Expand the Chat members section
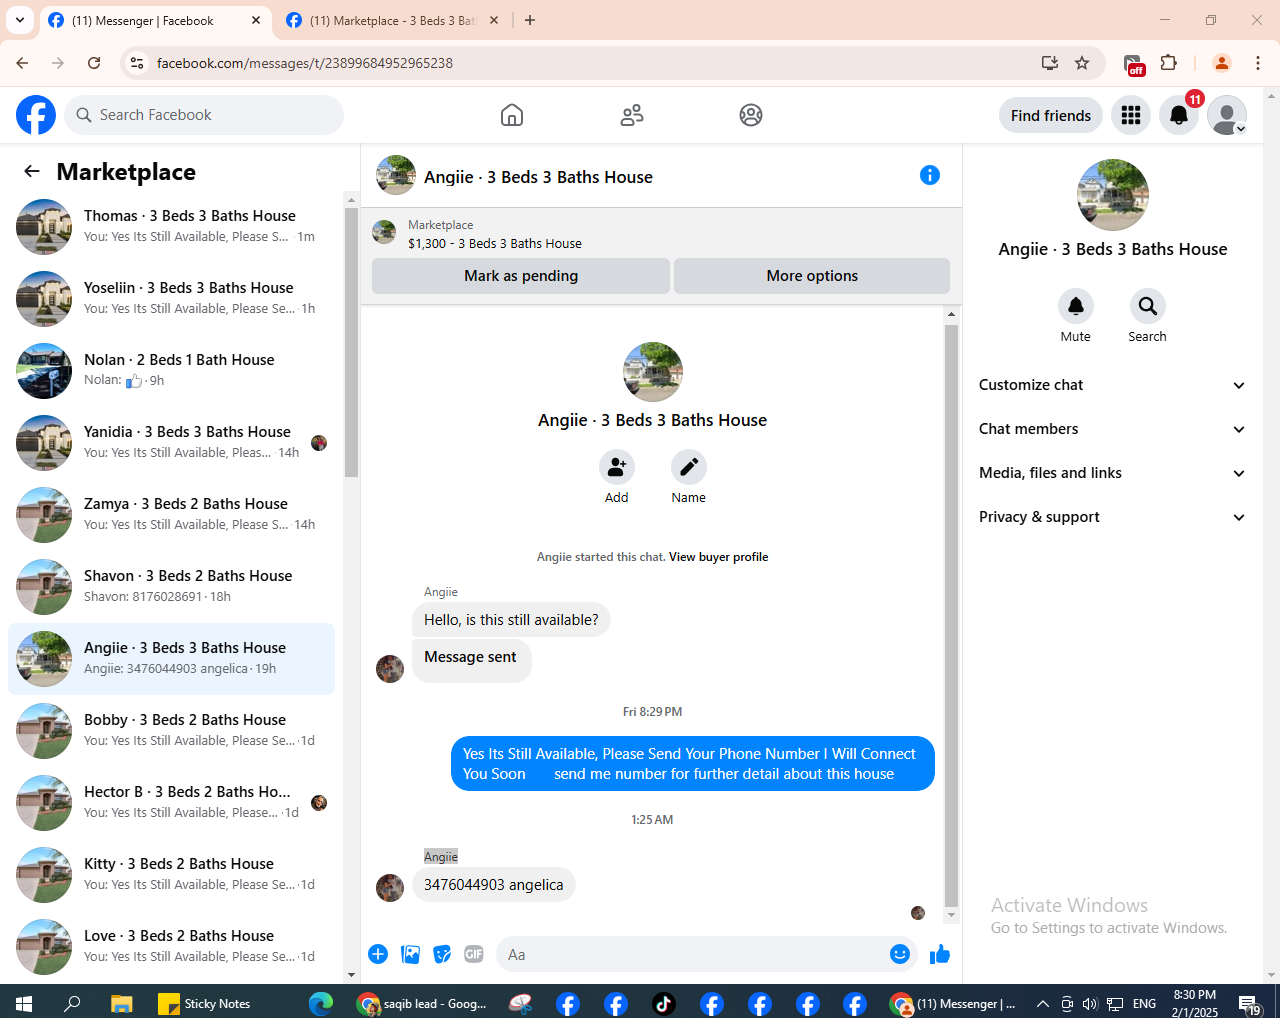 pos(1112,429)
